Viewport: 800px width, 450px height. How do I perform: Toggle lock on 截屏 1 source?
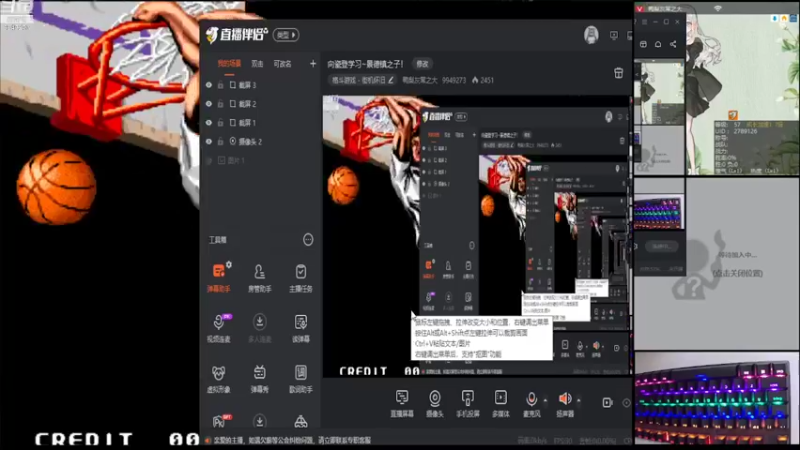pyautogui.click(x=220, y=122)
